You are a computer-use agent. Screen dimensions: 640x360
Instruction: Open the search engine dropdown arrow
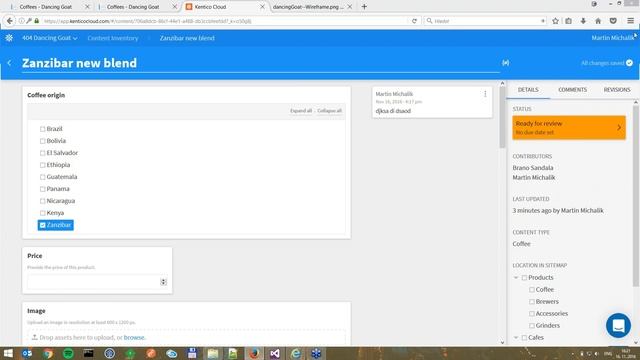click(542, 21)
